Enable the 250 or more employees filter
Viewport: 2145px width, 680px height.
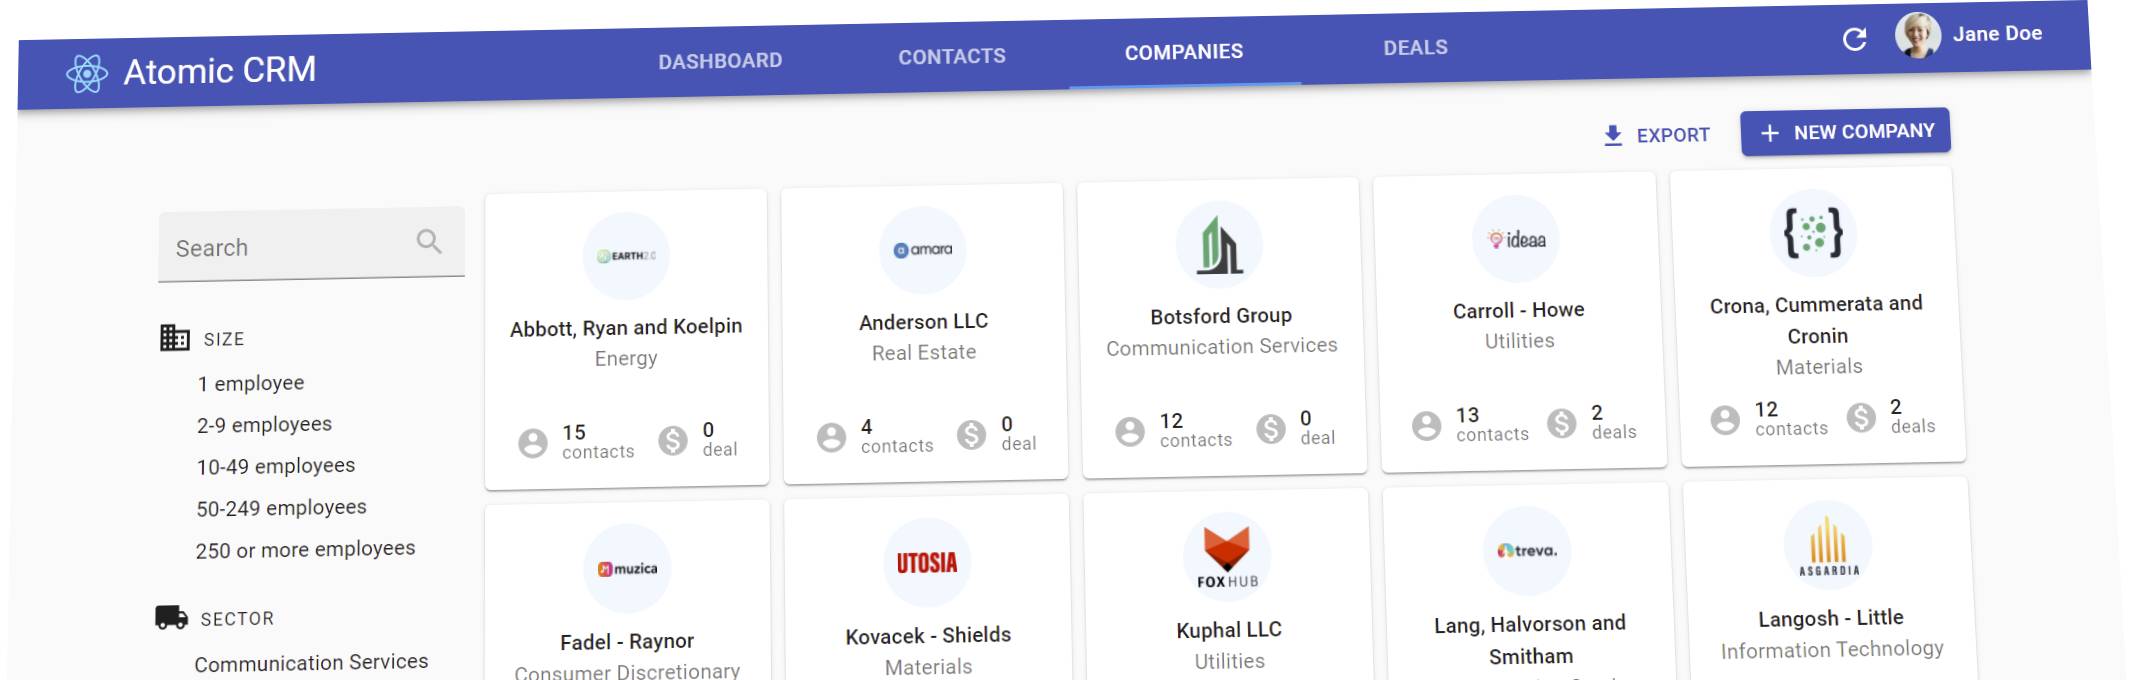305,550
